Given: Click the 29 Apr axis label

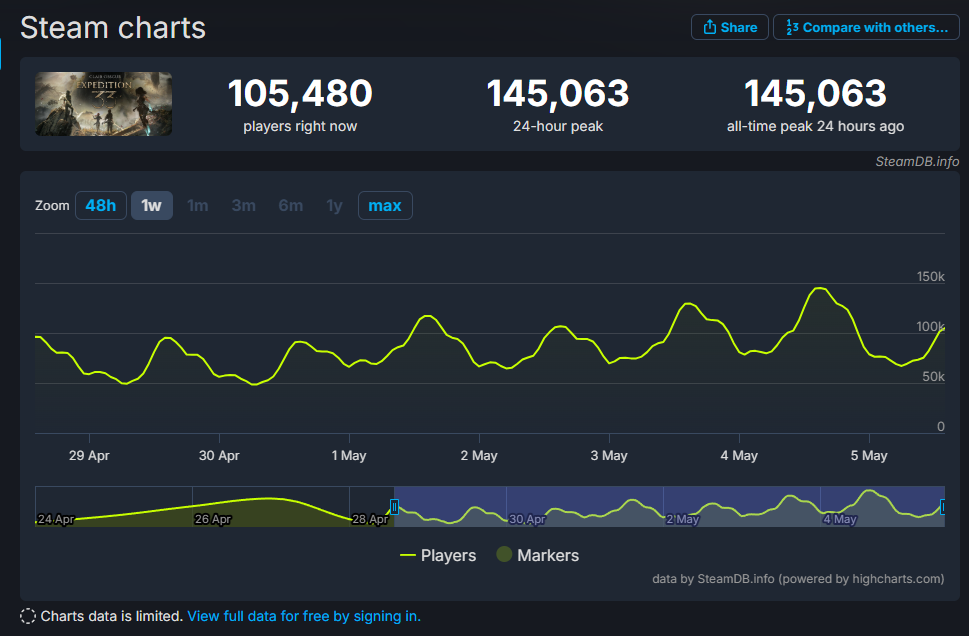Looking at the screenshot, I should tap(89, 456).
